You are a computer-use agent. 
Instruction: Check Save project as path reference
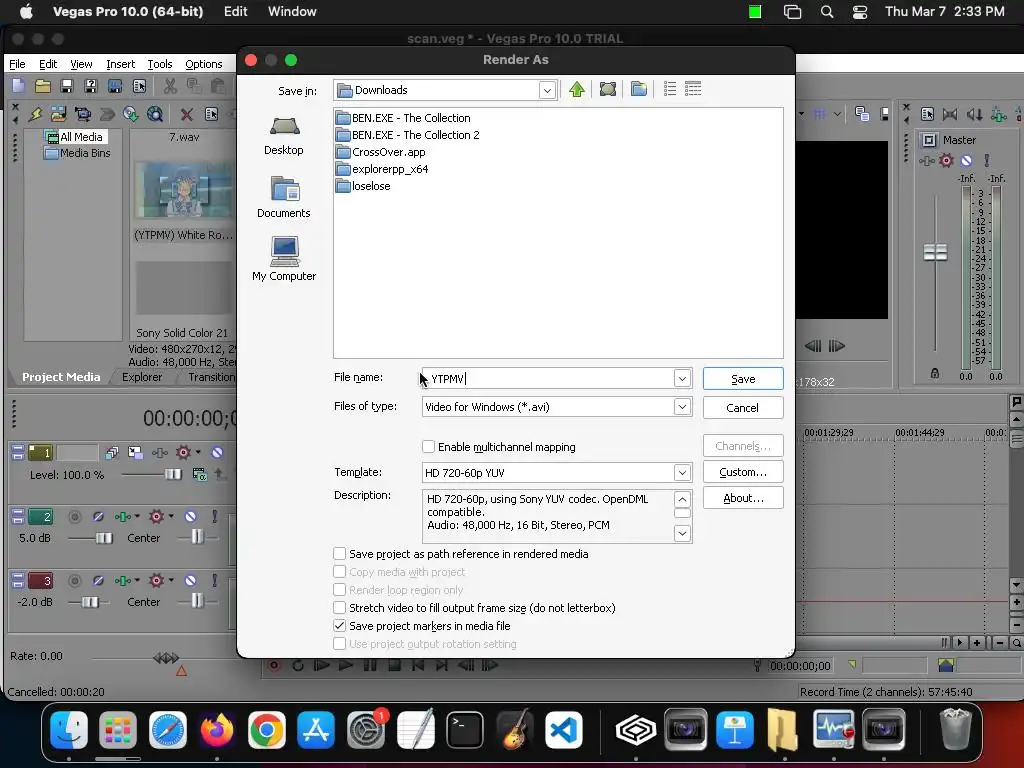pyautogui.click(x=340, y=554)
